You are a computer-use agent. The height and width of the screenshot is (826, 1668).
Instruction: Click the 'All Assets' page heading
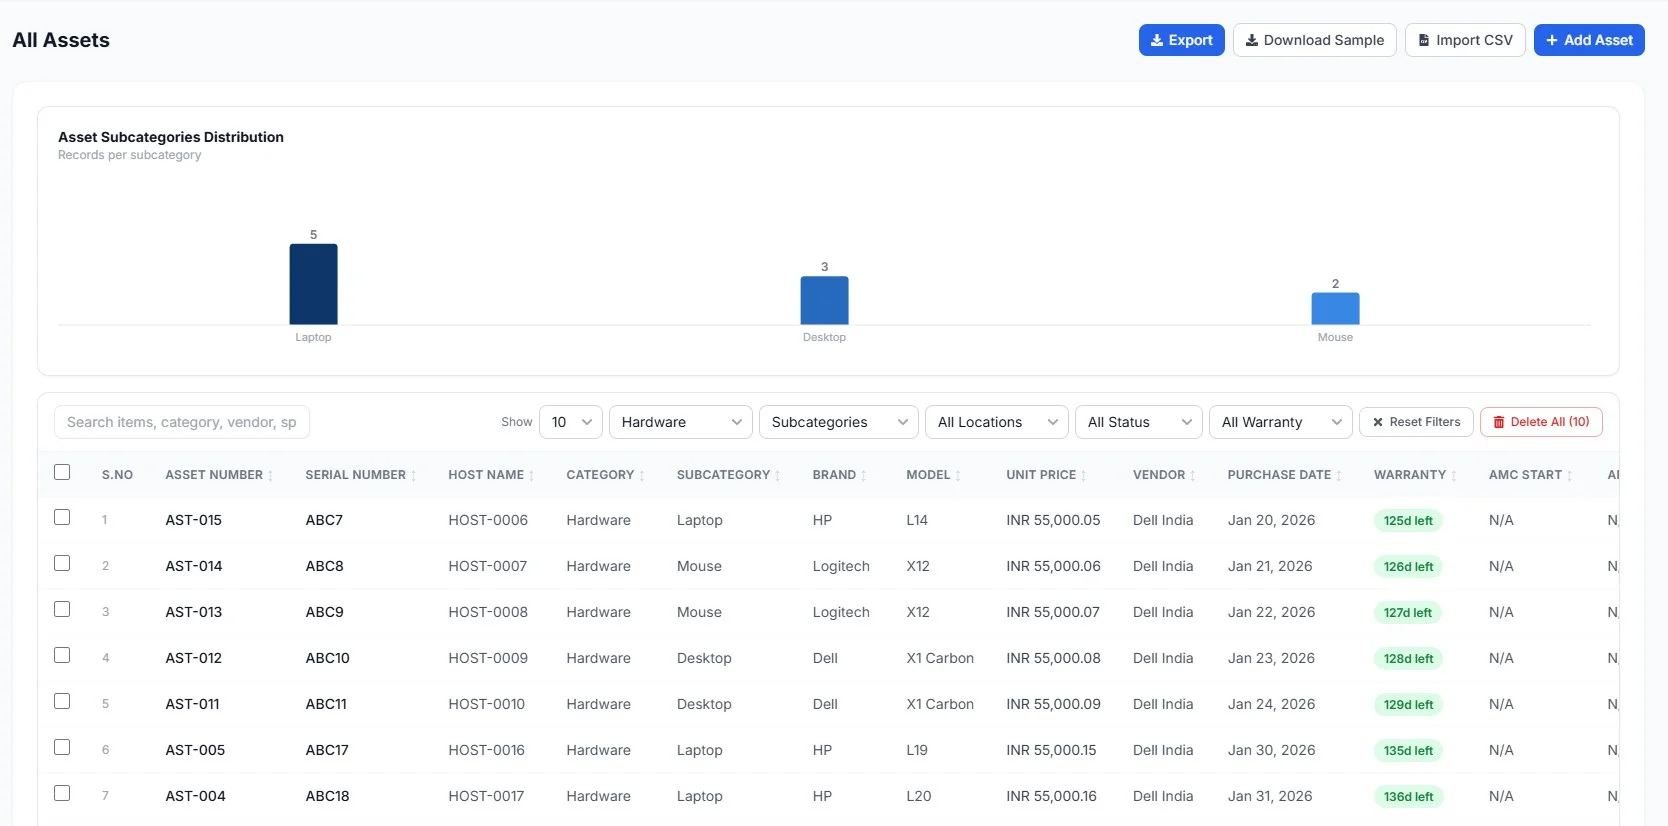[61, 40]
